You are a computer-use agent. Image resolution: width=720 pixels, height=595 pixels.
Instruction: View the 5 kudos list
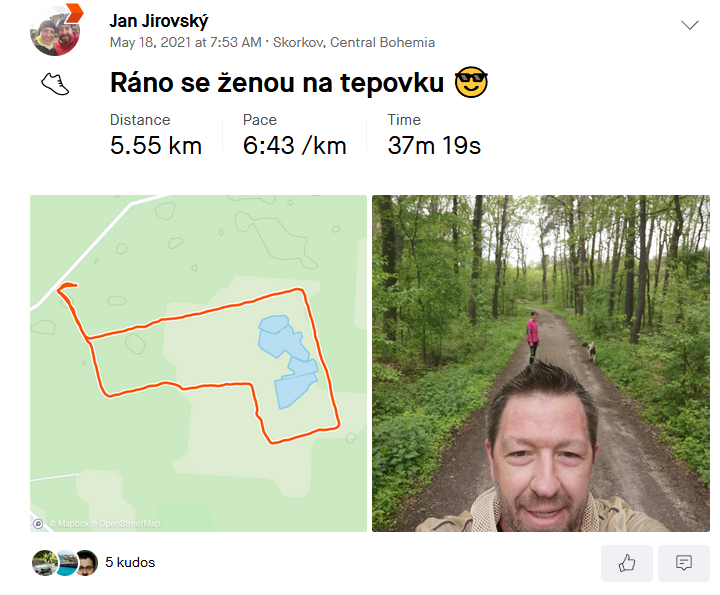[130, 562]
